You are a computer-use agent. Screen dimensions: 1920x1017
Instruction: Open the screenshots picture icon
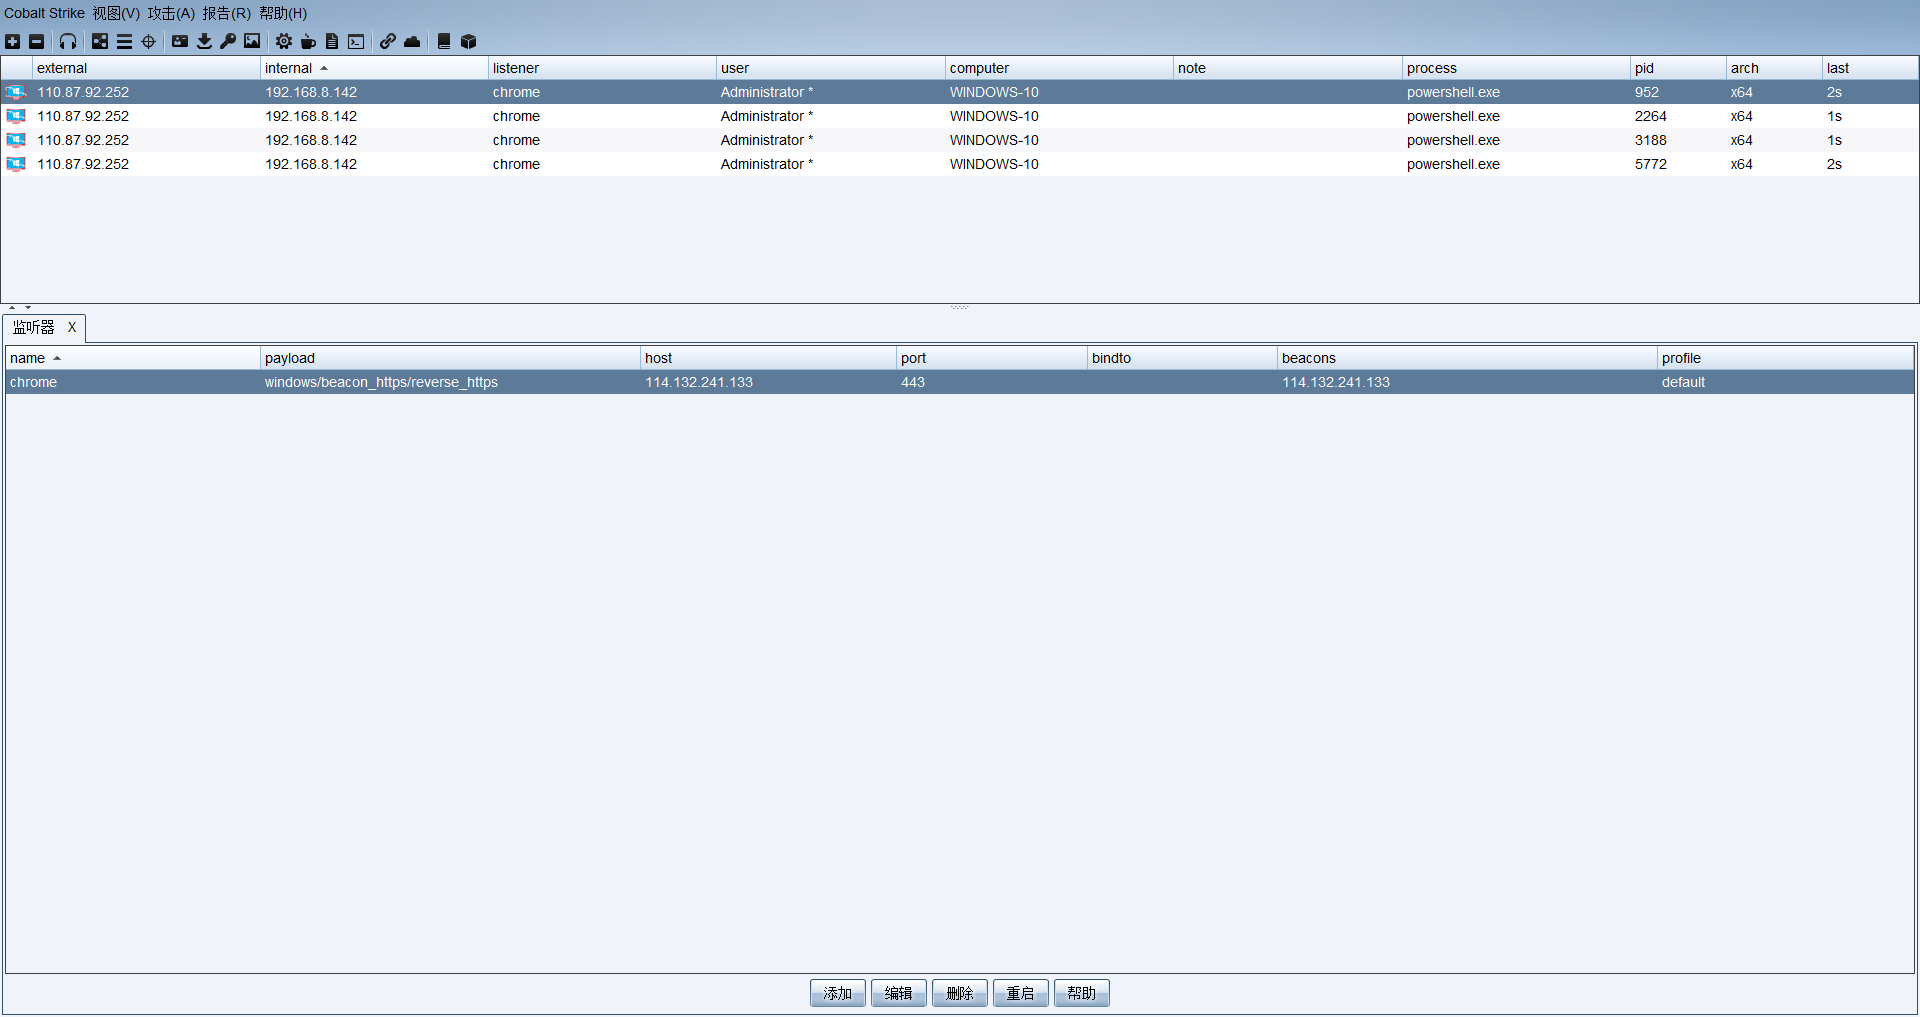(x=252, y=41)
